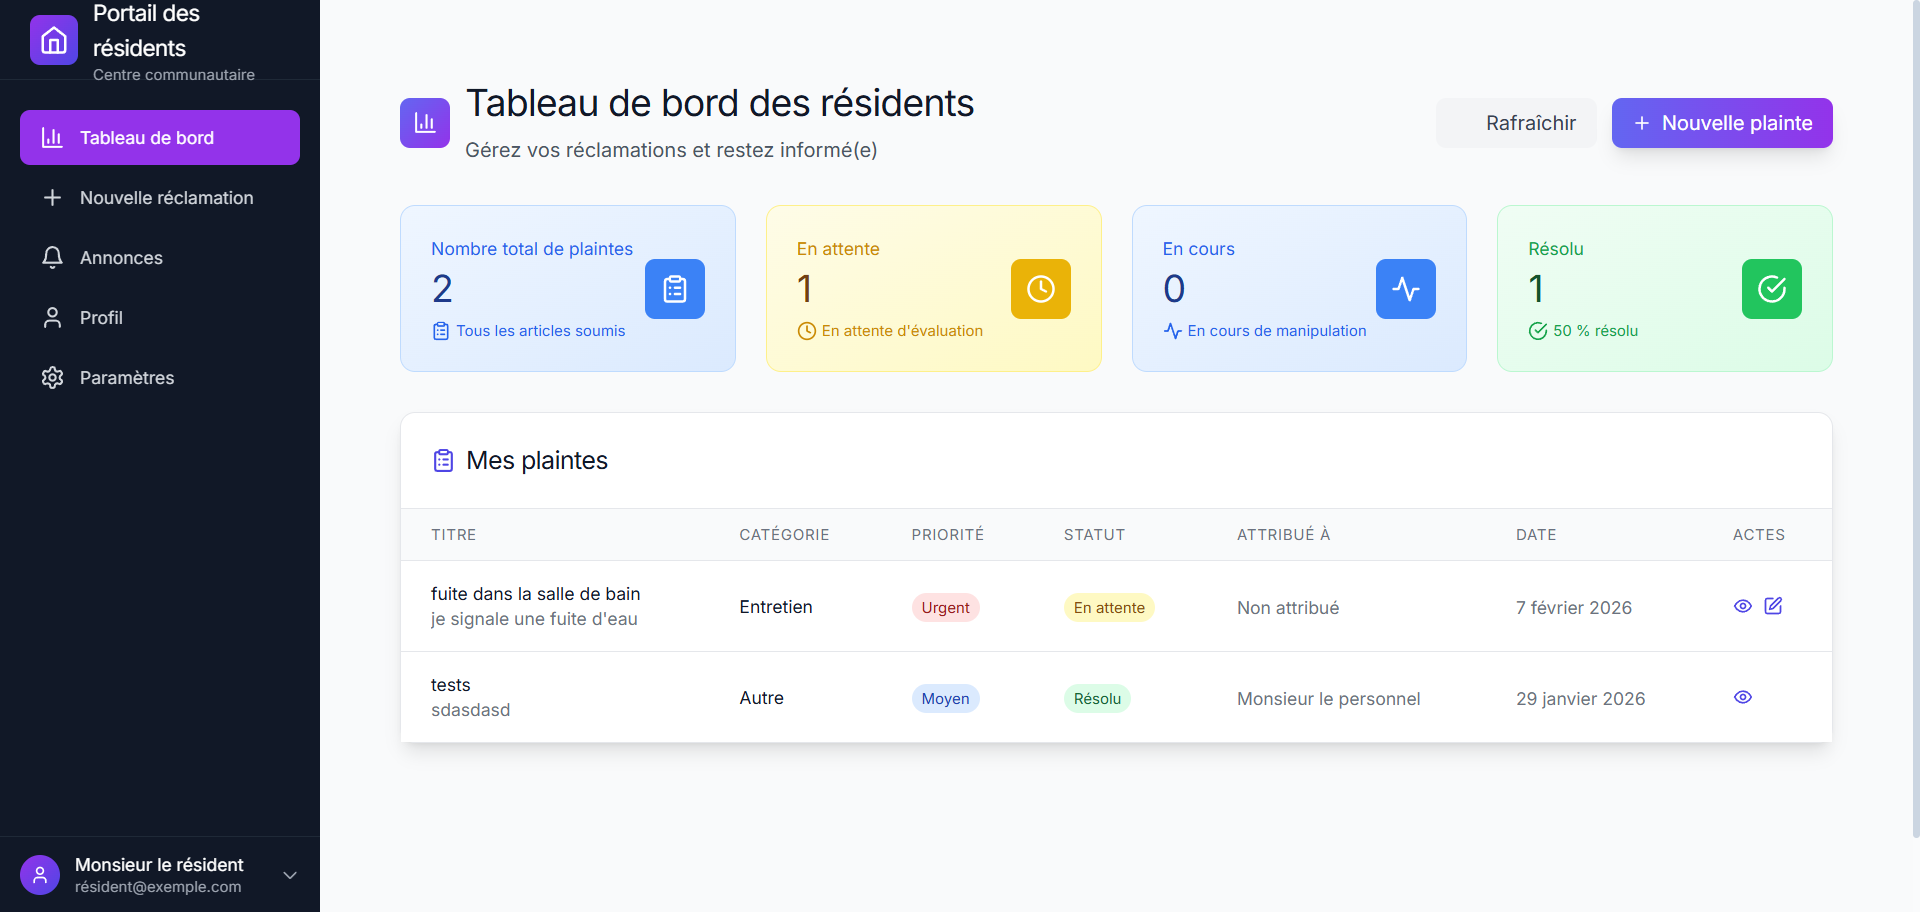Select Tableau de bord in the sidebar
This screenshot has width=1920, height=912.
coord(160,137)
